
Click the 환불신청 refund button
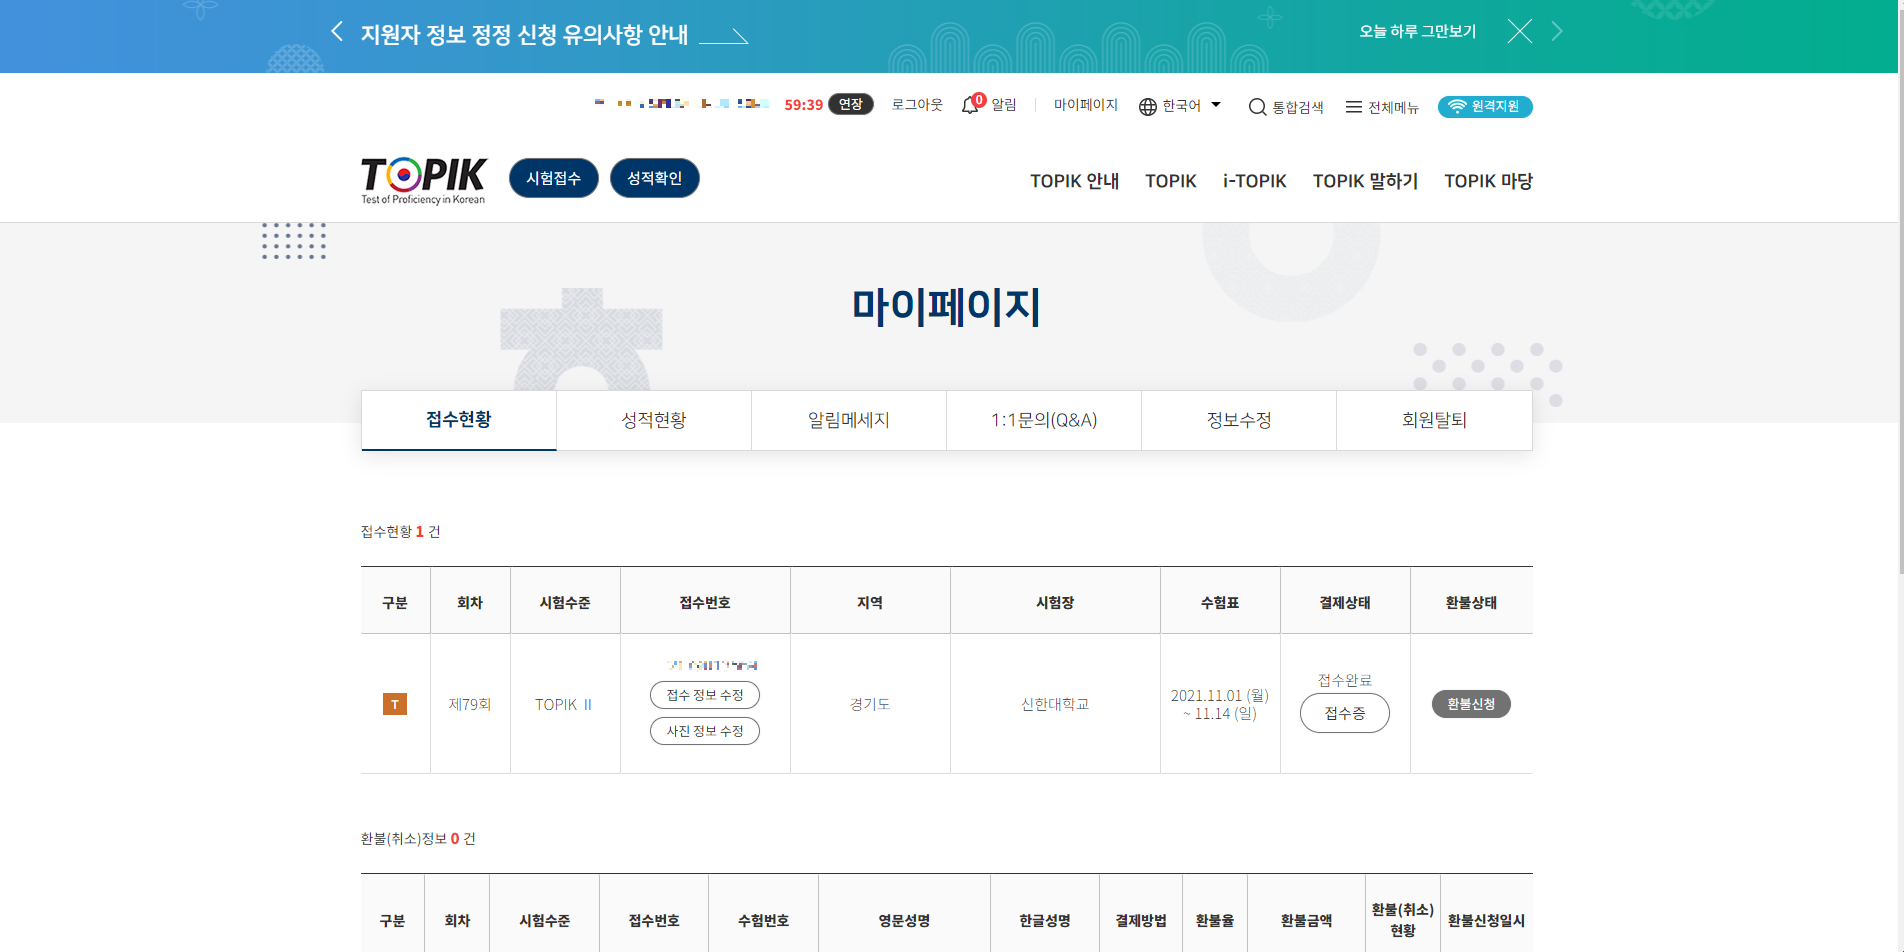tap(1471, 704)
